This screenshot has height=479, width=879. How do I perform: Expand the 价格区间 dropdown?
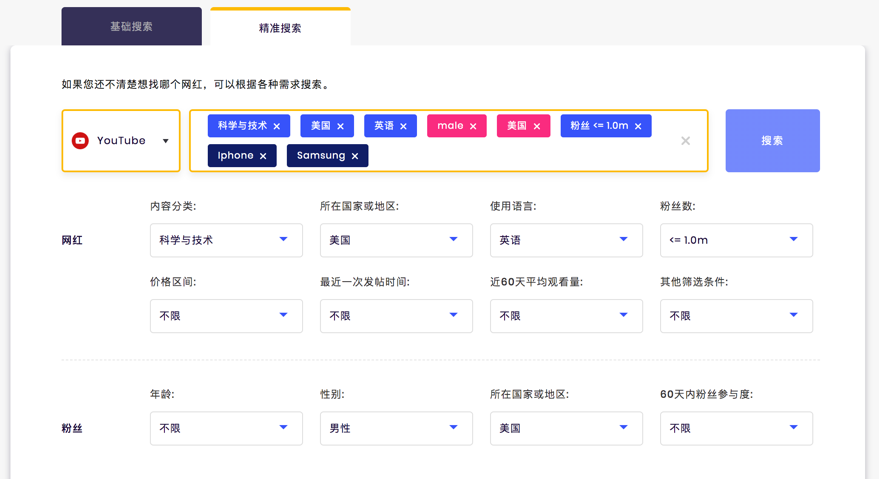226,316
